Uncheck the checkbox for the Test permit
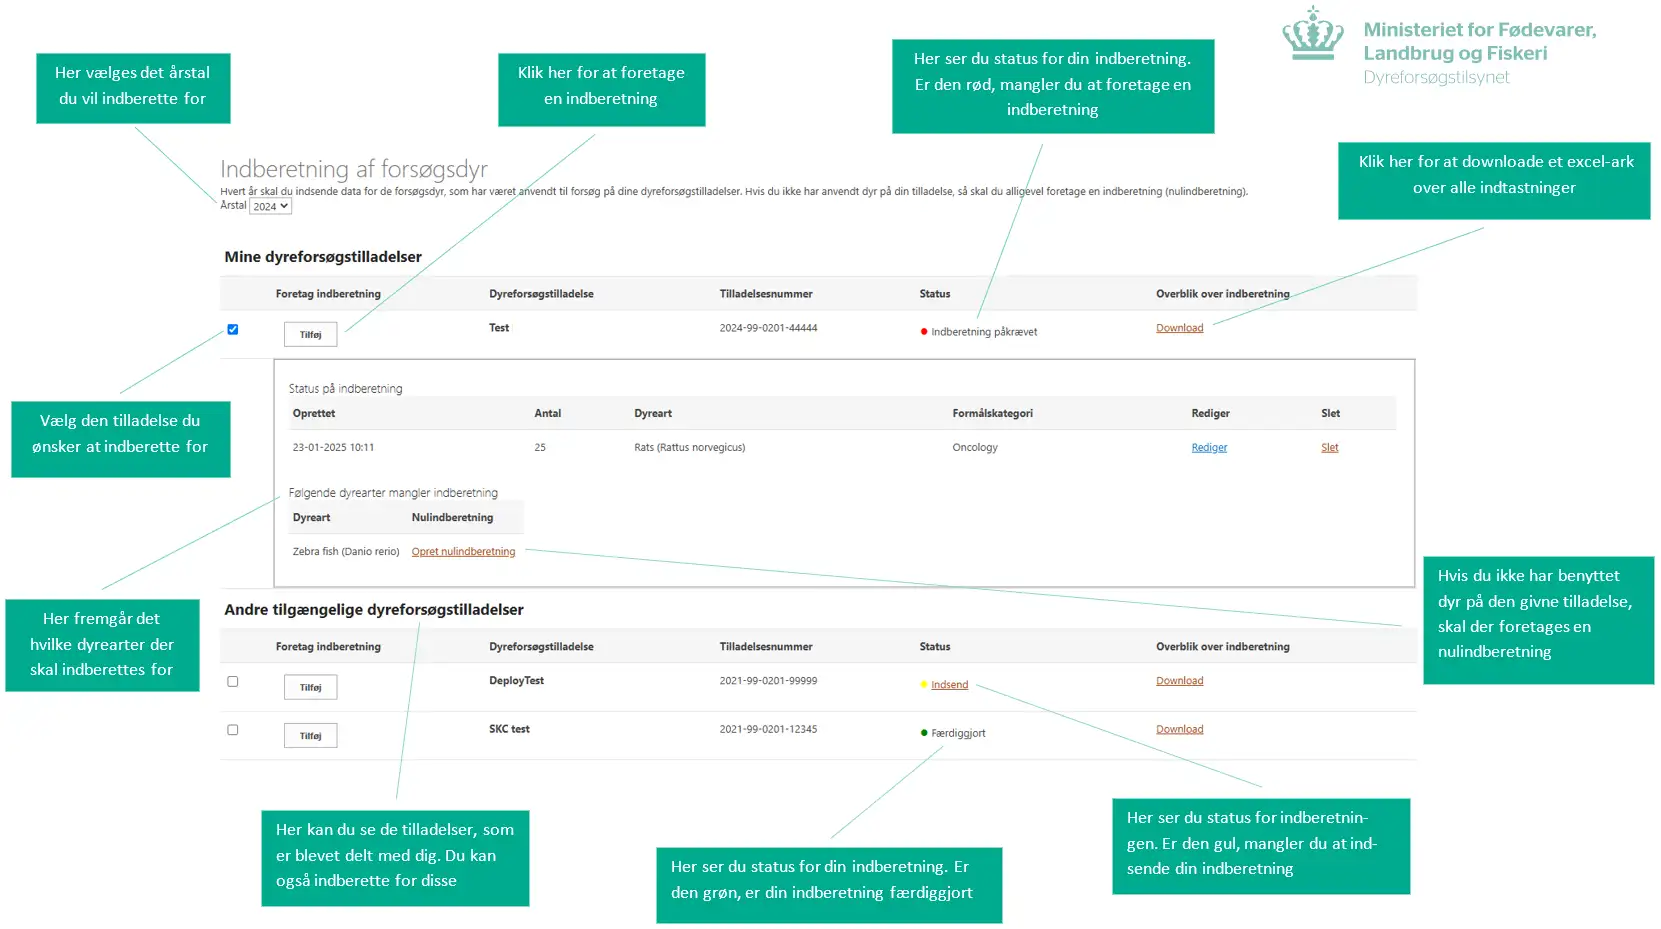The width and height of the screenshot is (1661, 929). click(233, 329)
